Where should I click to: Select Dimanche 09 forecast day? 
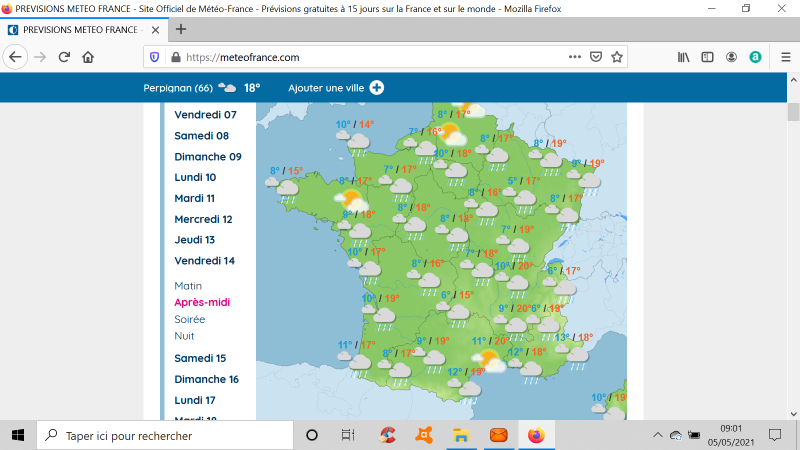tap(208, 157)
